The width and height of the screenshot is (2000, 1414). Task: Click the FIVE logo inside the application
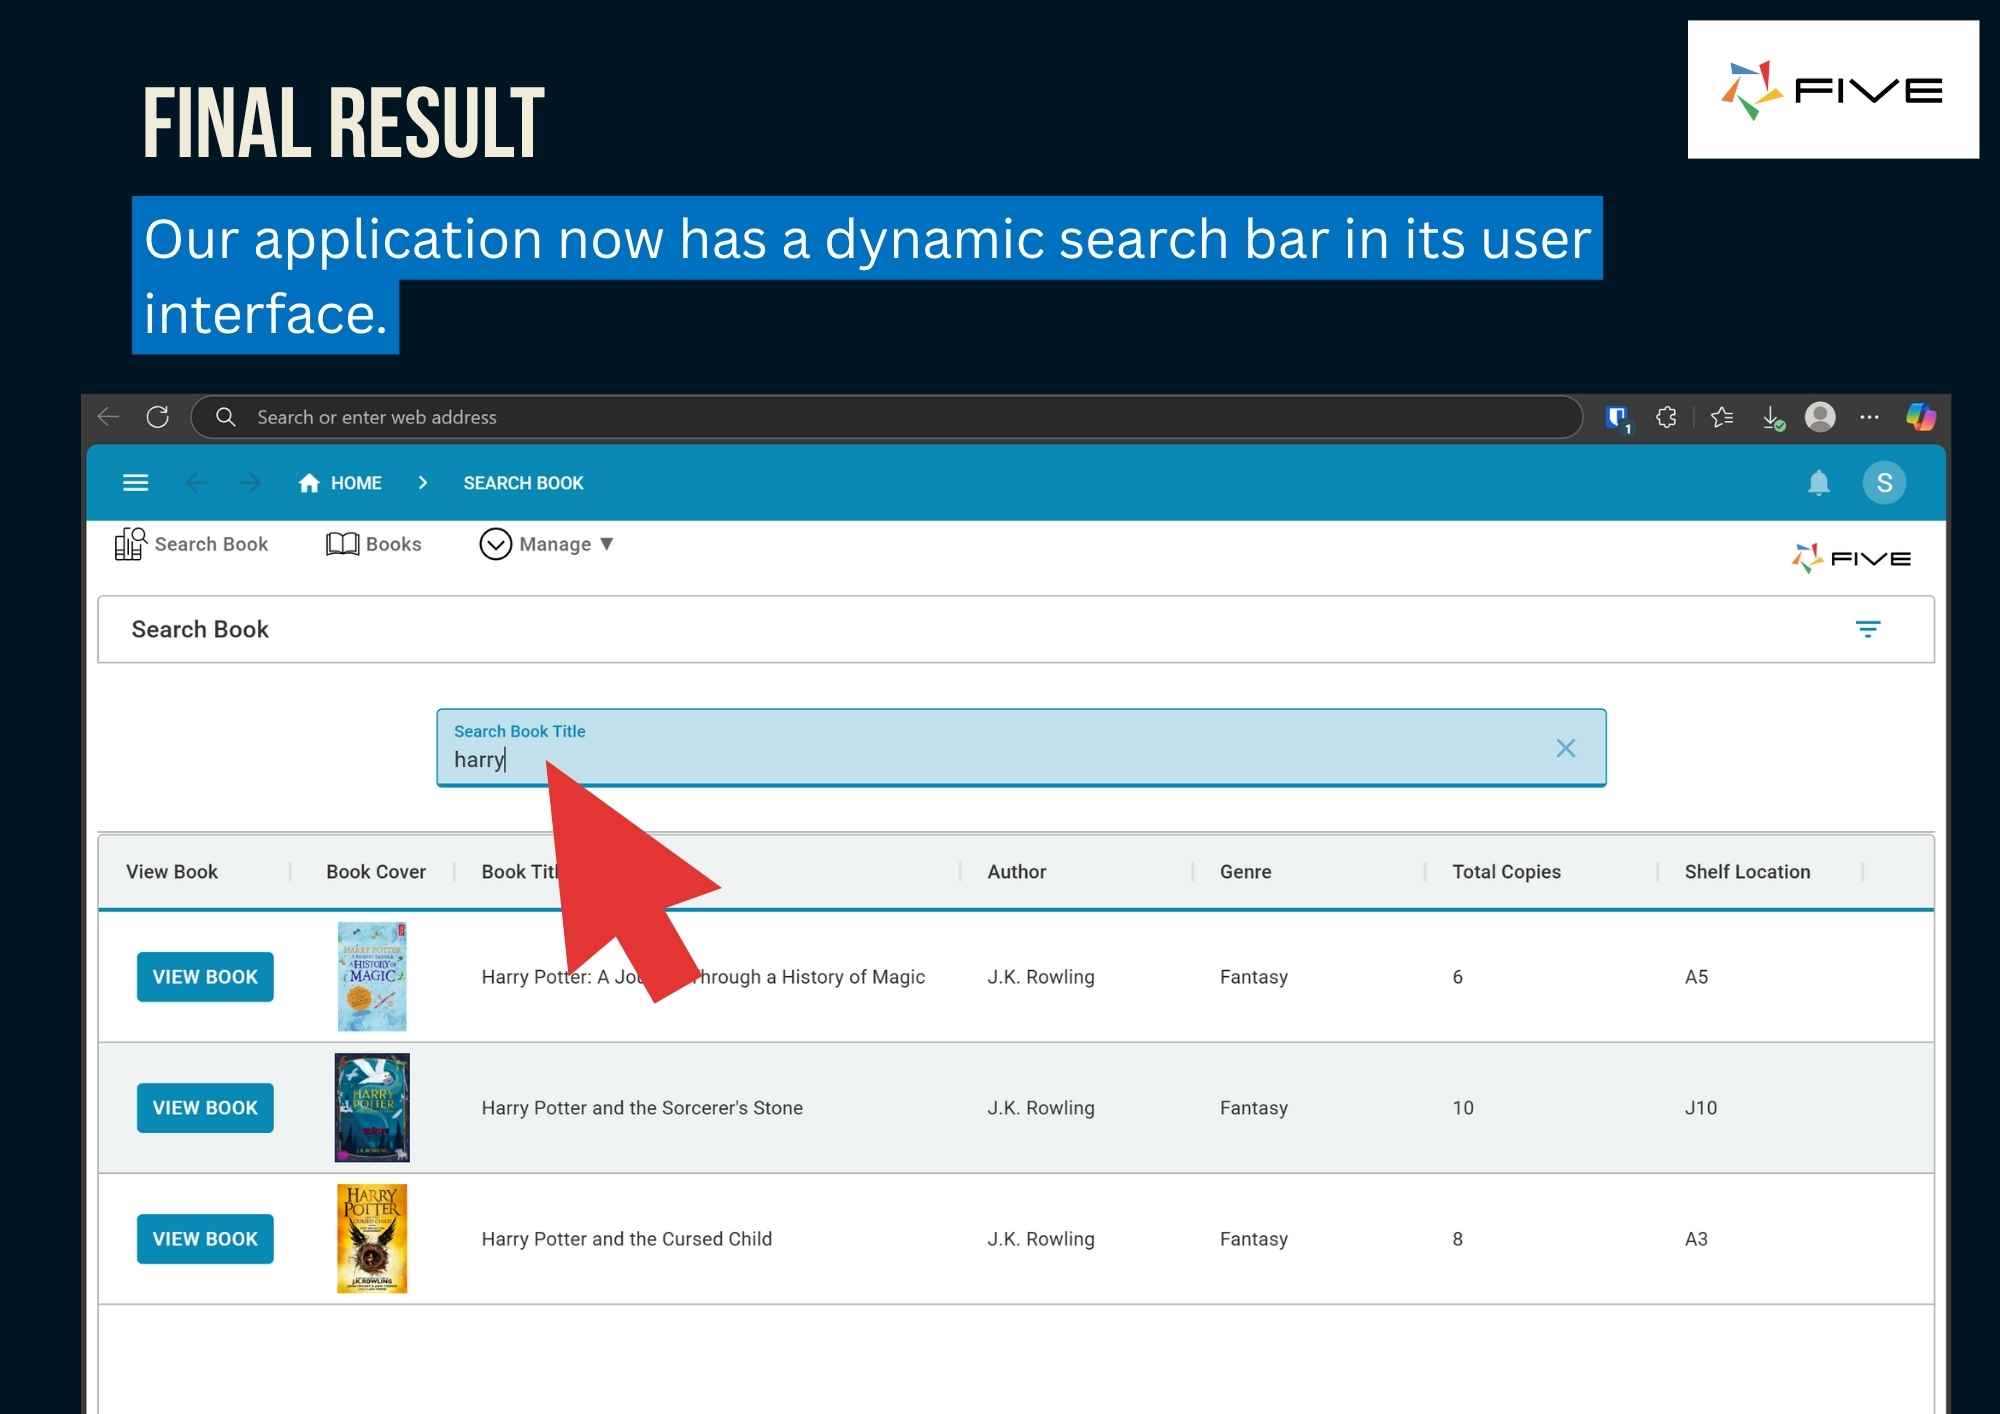[x=1849, y=556]
